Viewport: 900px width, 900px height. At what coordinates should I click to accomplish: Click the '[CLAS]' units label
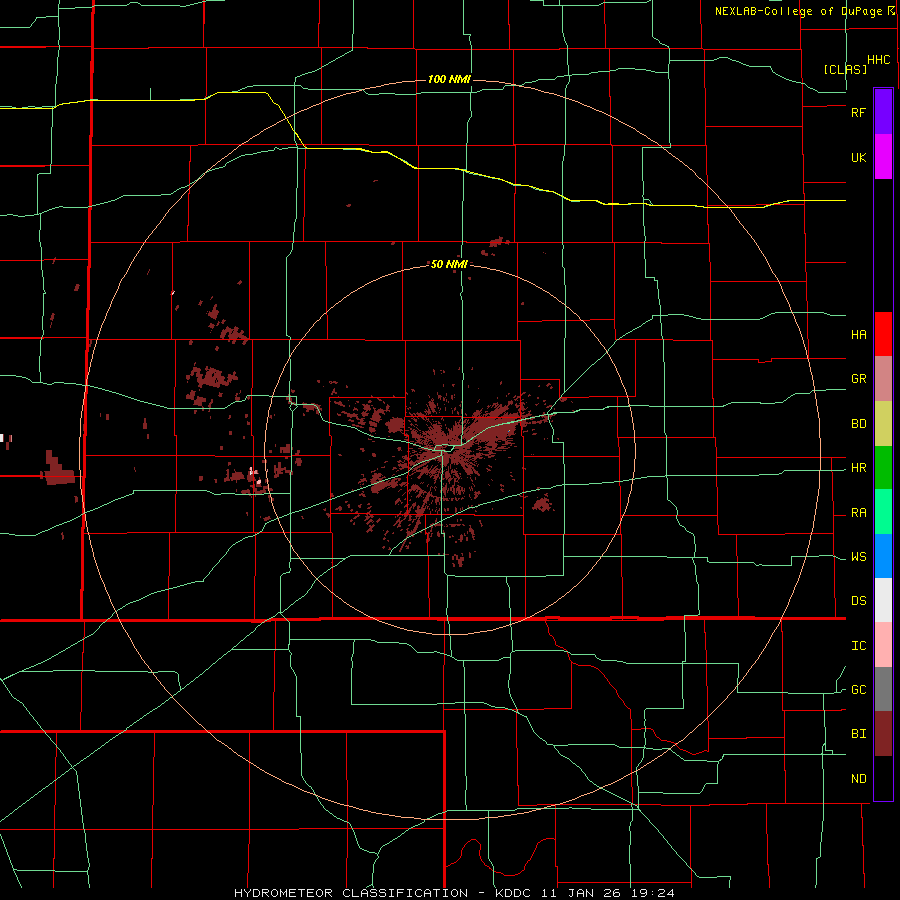pos(845,69)
